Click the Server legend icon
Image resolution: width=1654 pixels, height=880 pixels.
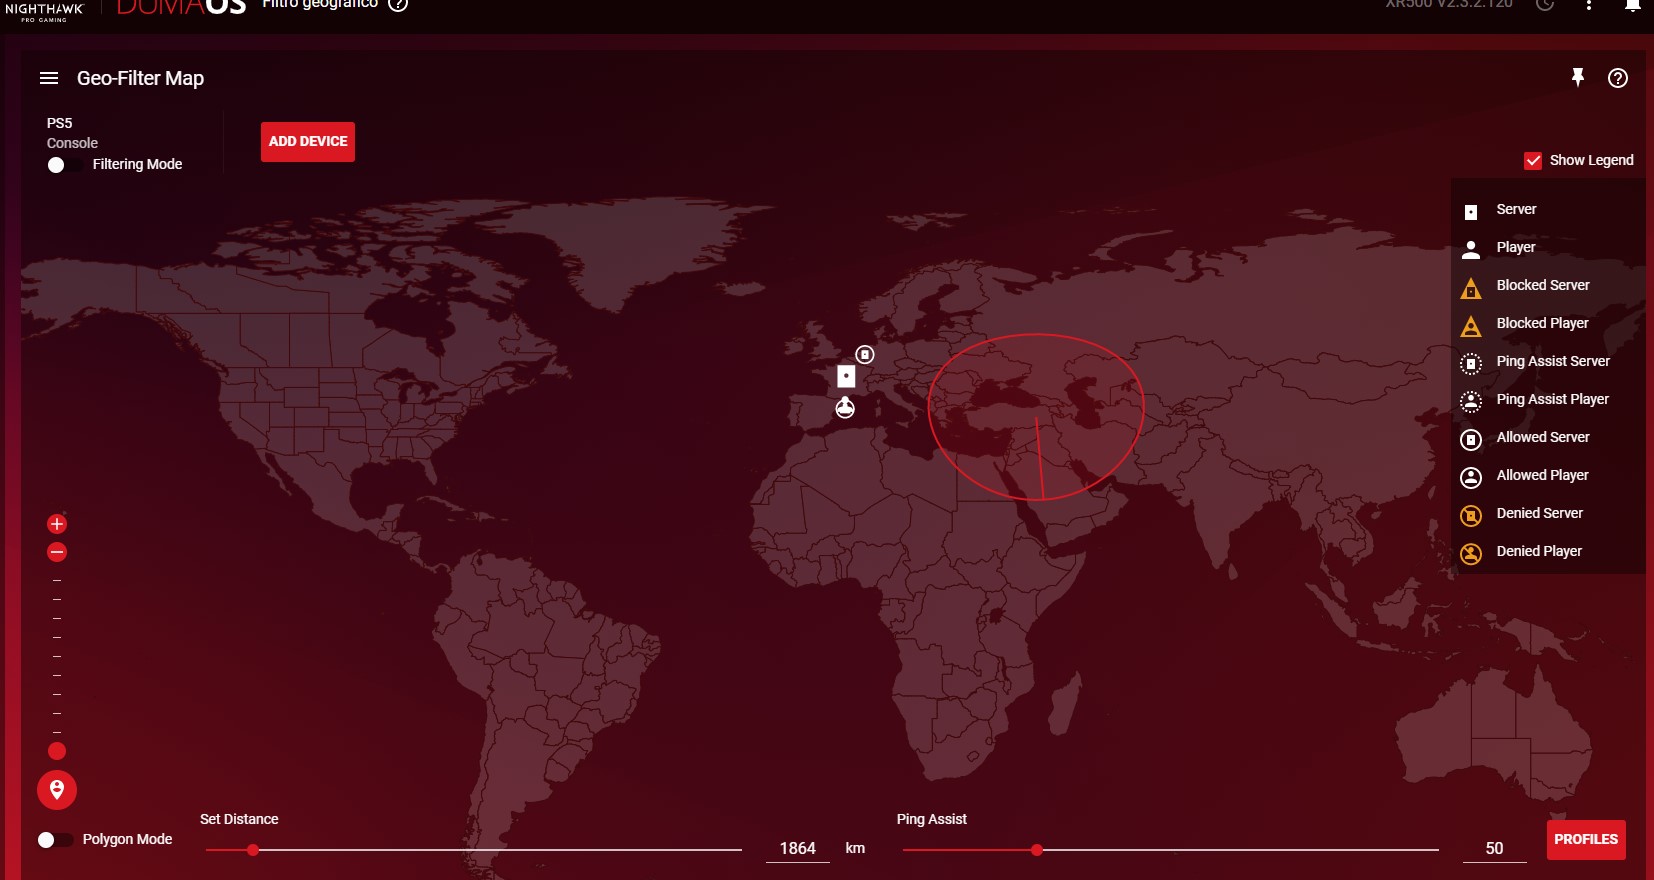[1471, 211]
